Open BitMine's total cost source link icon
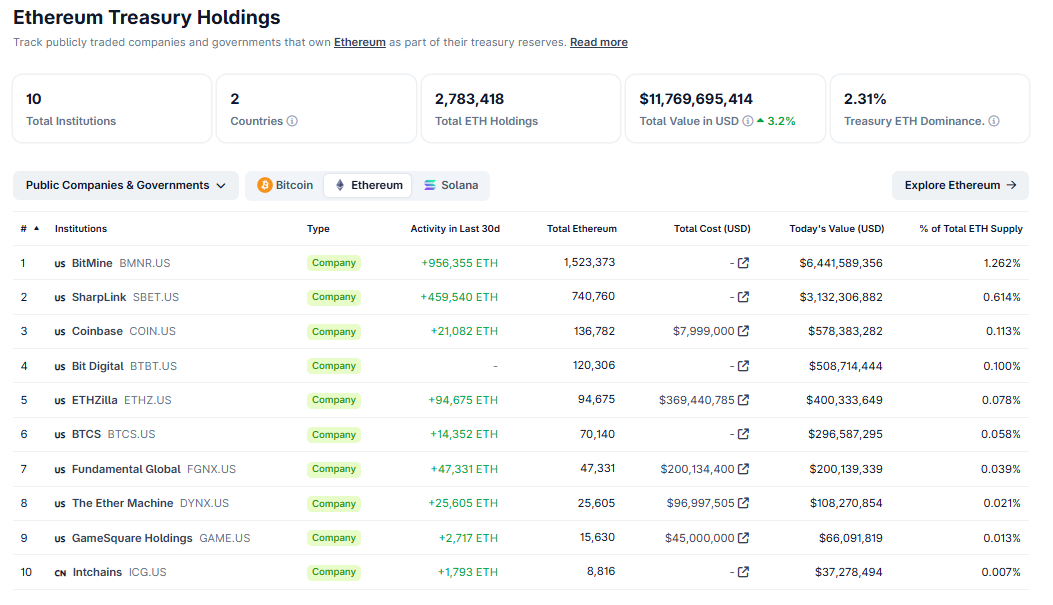The width and height of the screenshot is (1053, 605). [743, 263]
